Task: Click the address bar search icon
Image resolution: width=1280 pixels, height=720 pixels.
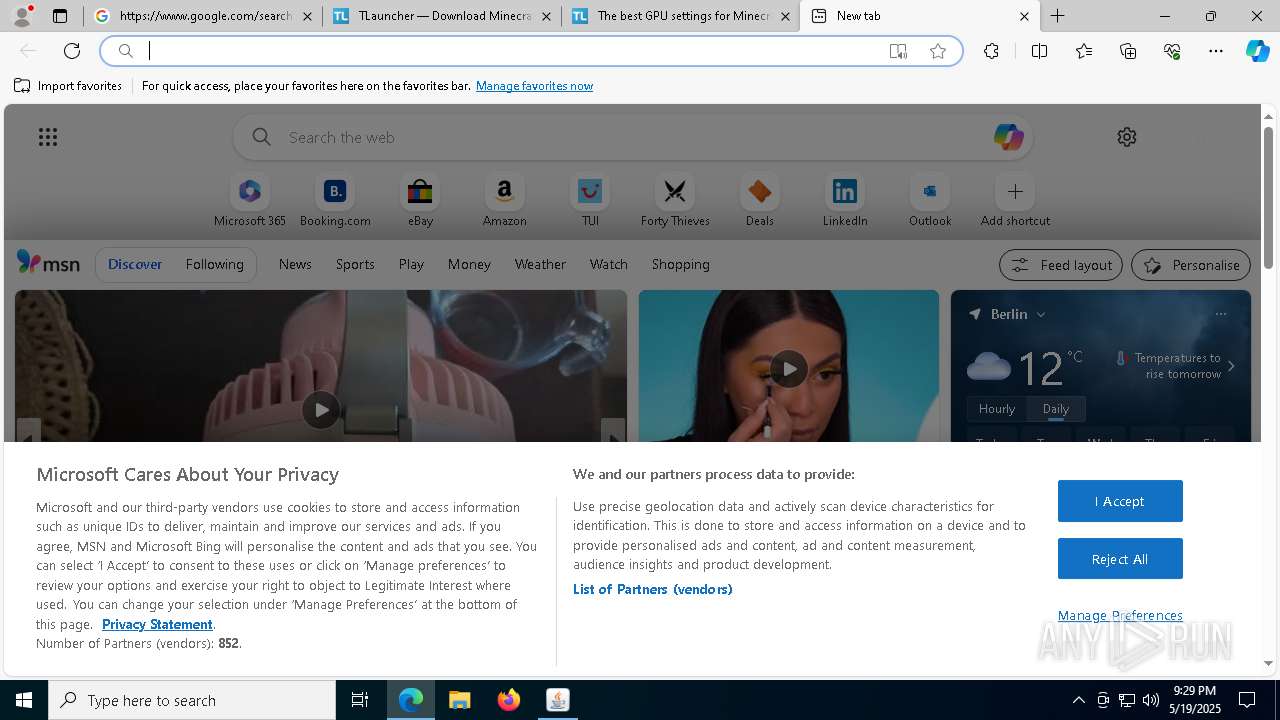Action: tap(126, 51)
